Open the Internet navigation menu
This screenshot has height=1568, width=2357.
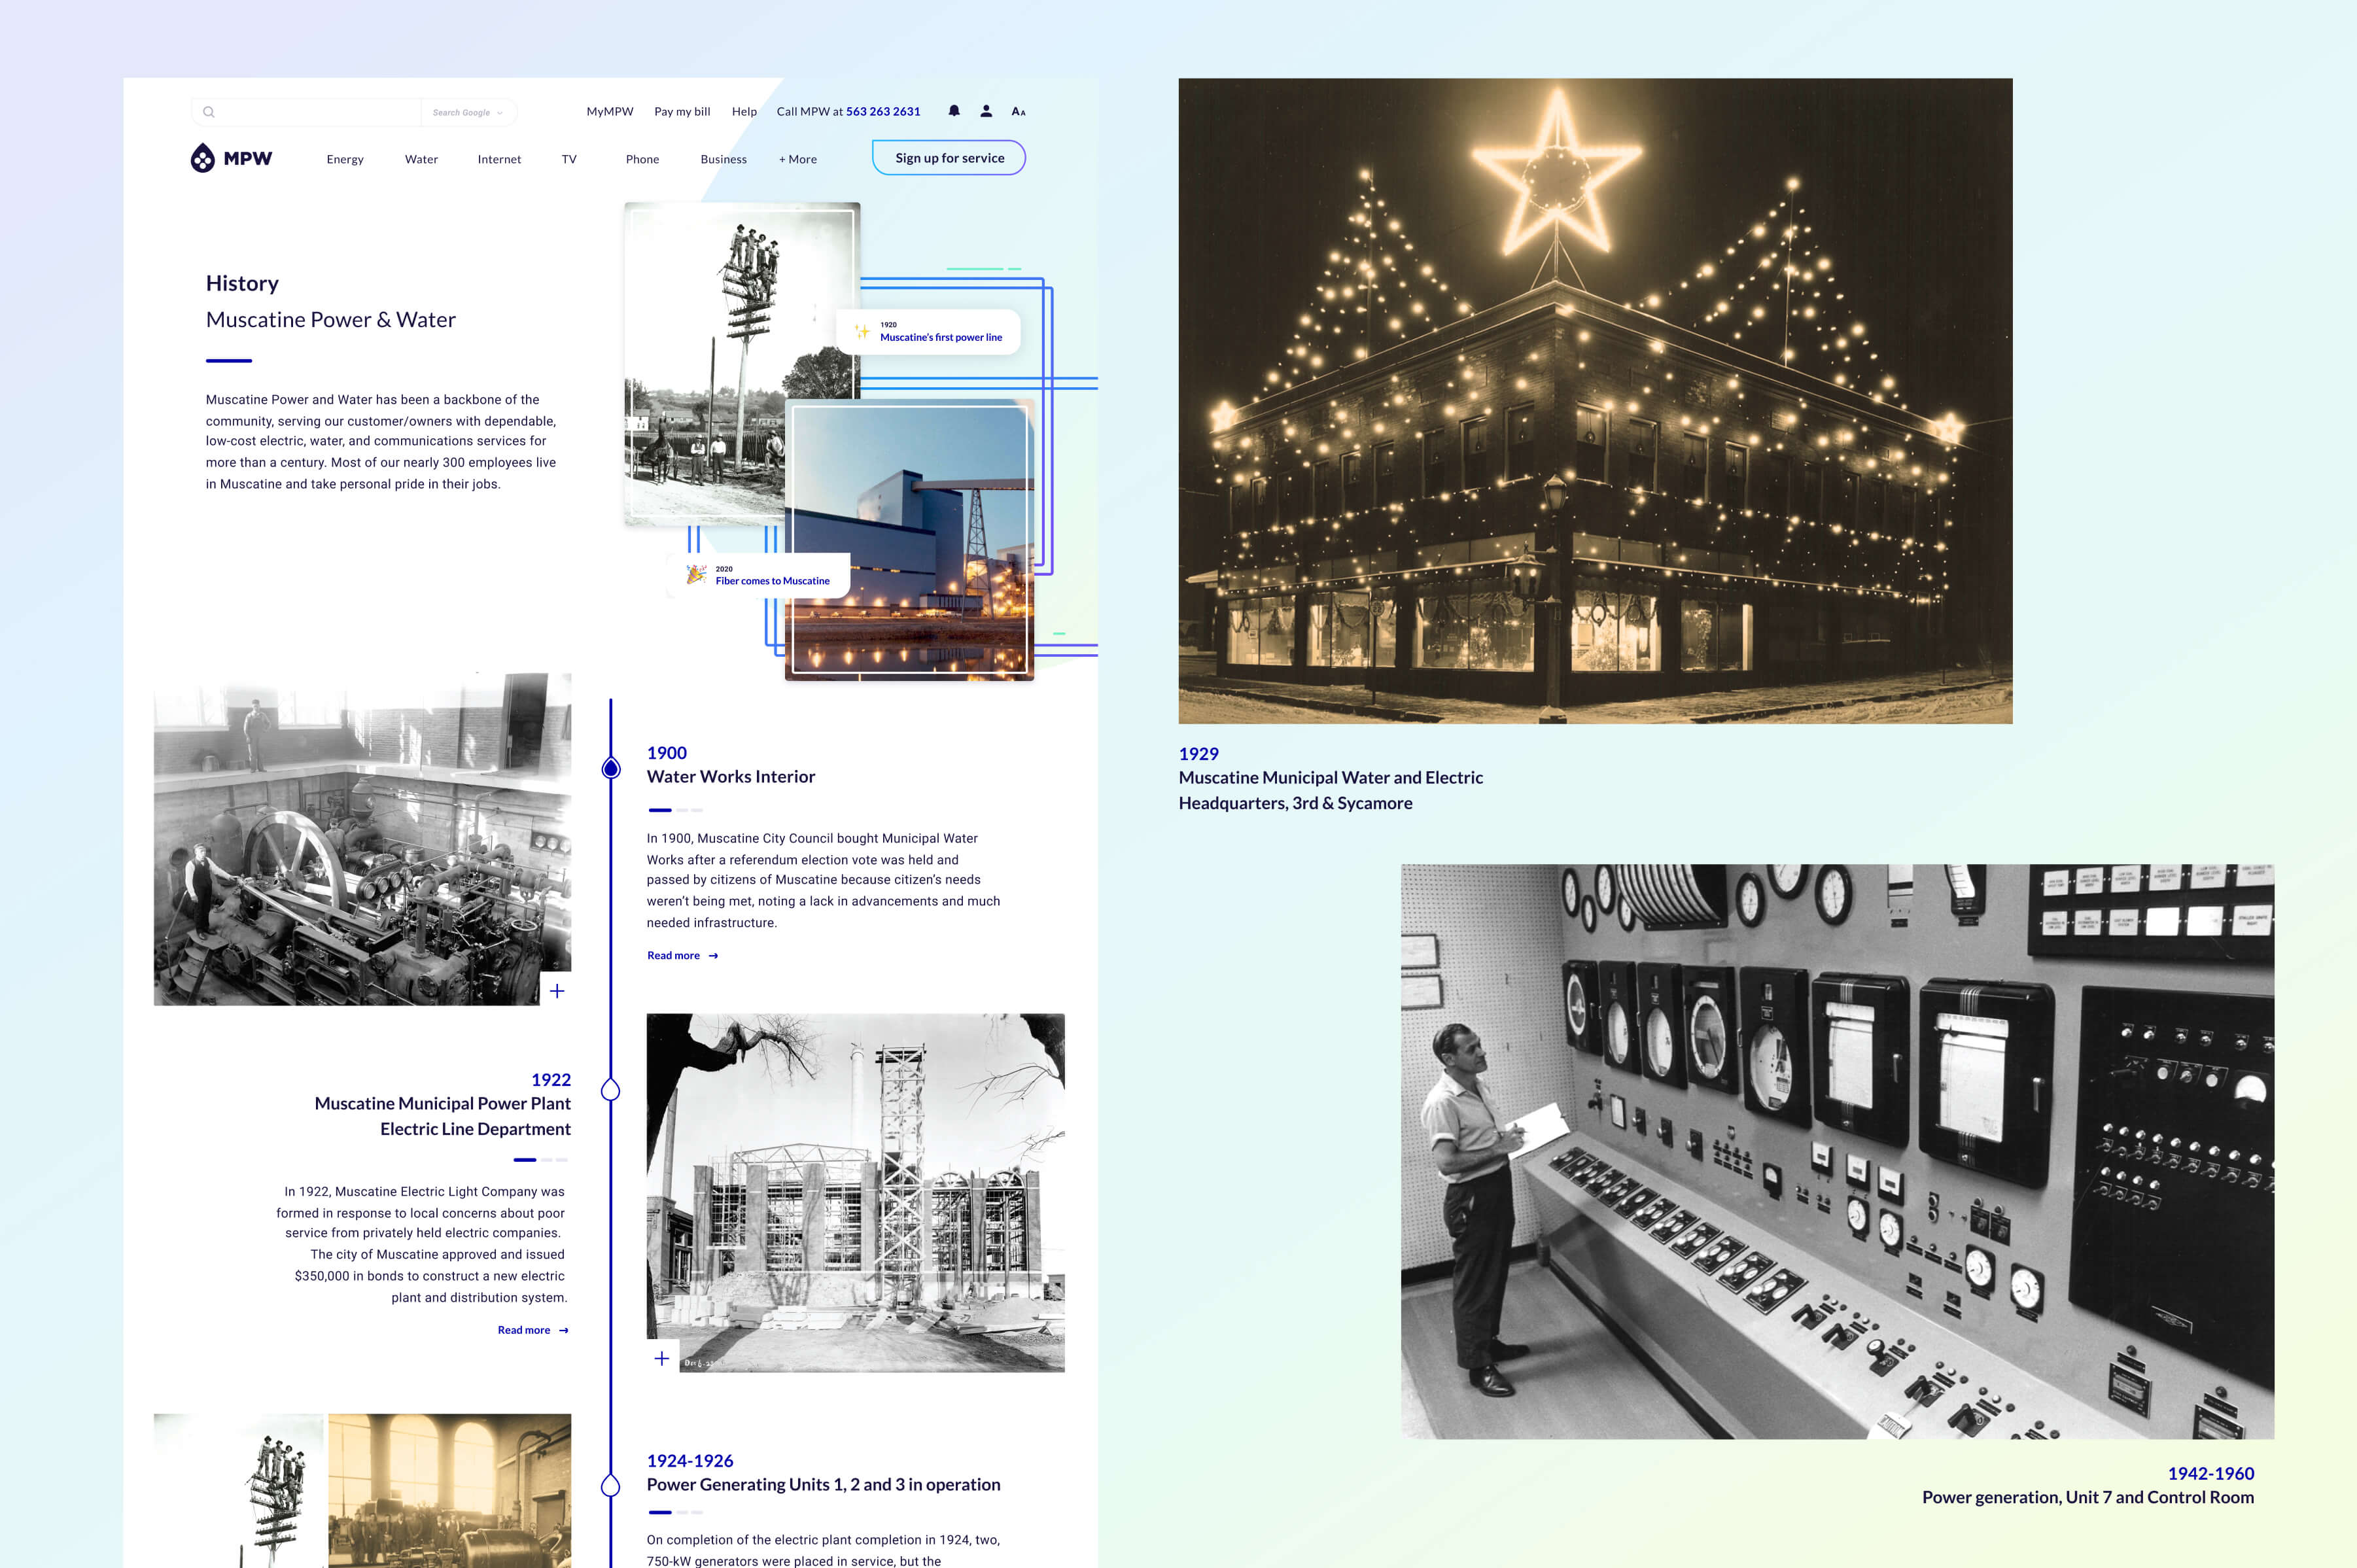pos(499,159)
